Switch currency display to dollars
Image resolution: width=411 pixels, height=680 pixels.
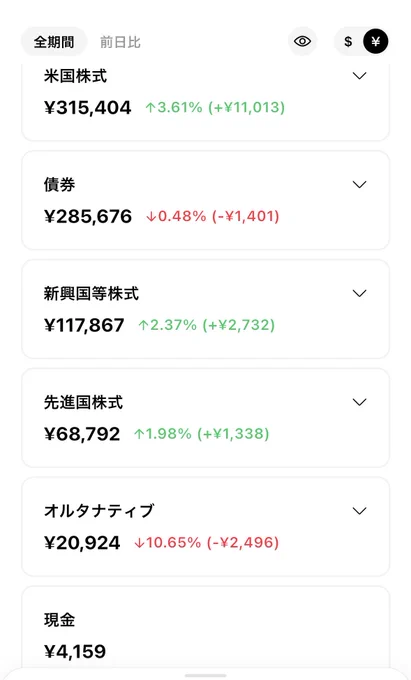[348, 42]
